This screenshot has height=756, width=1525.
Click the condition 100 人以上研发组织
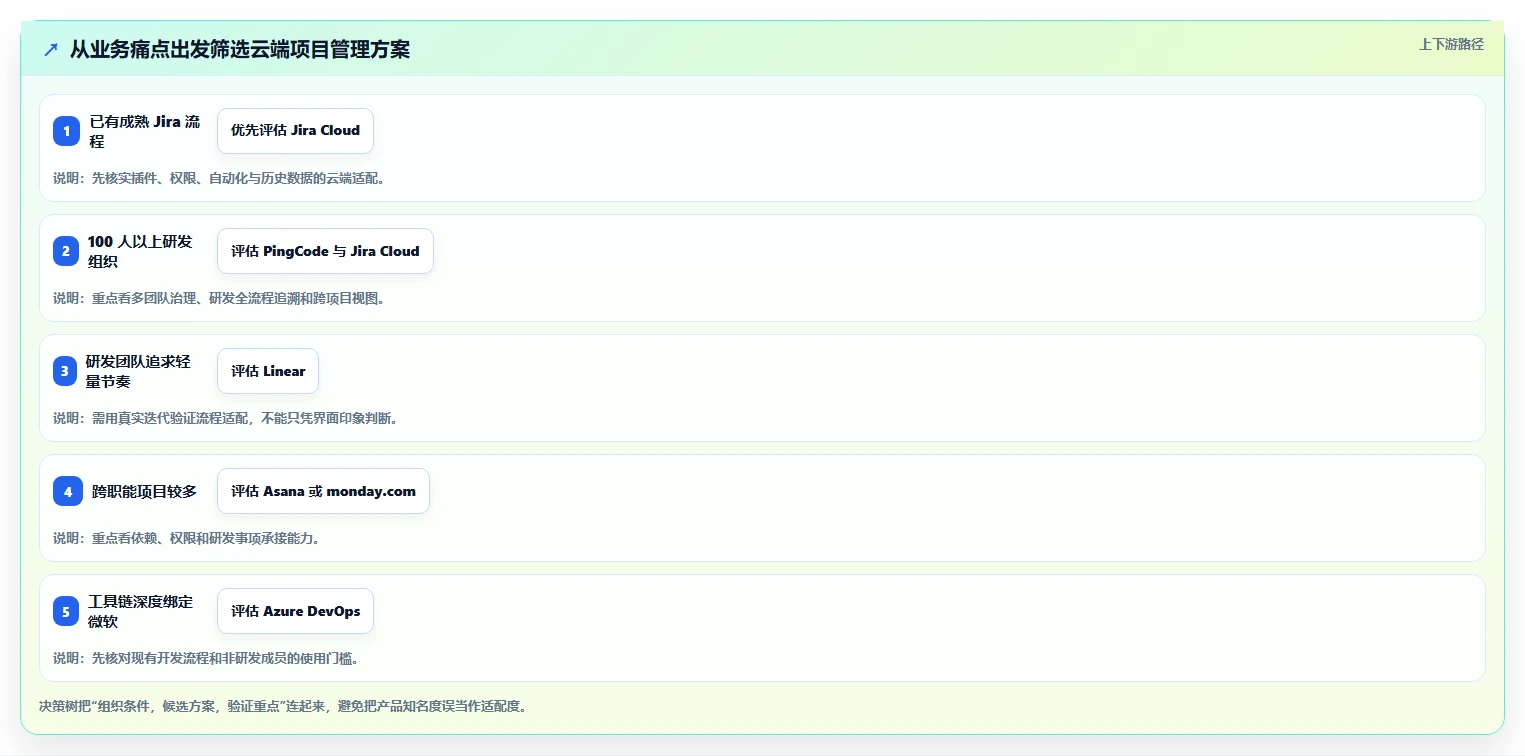[x=140, y=251]
